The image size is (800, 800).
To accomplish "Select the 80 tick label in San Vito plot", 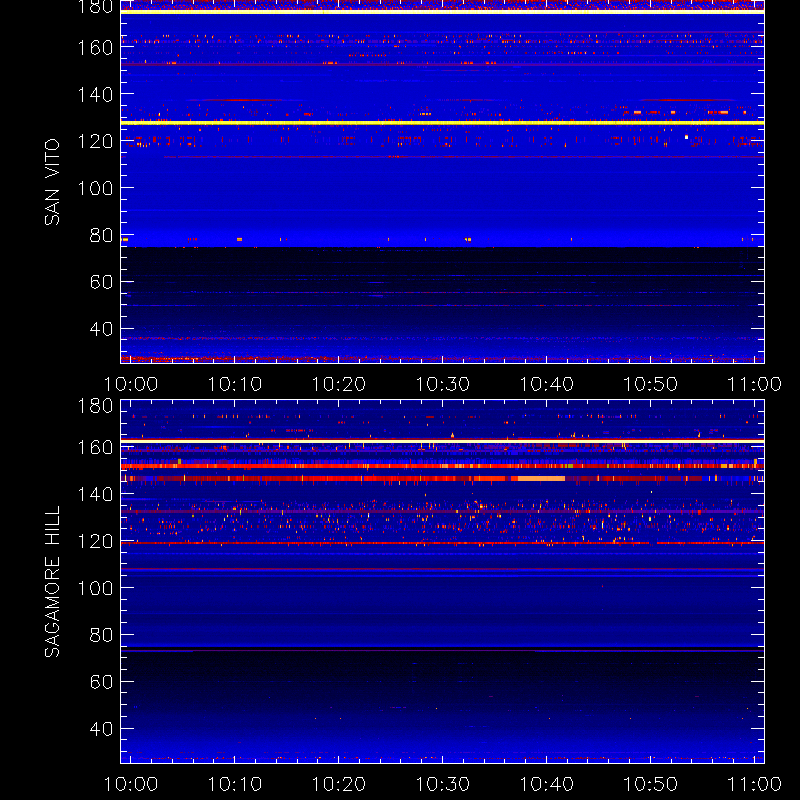I will (101, 236).
